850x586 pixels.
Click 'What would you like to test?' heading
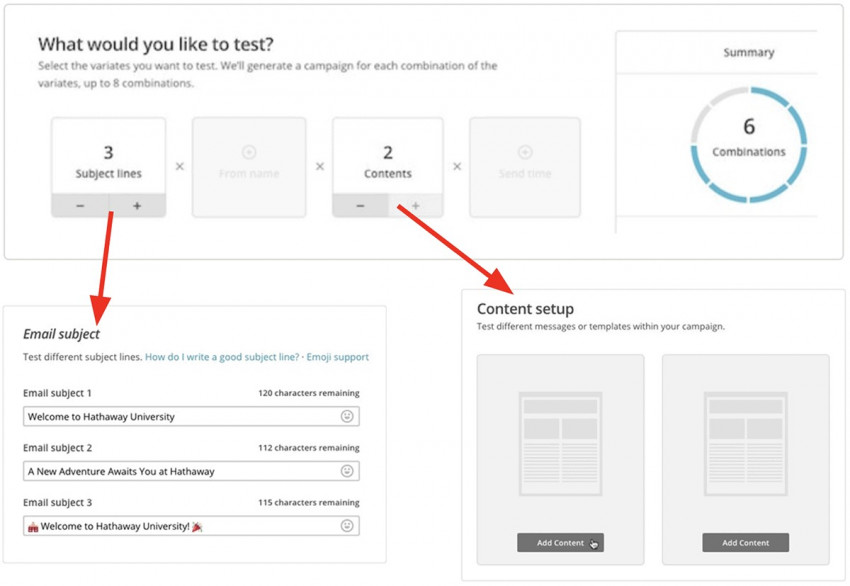click(x=156, y=44)
